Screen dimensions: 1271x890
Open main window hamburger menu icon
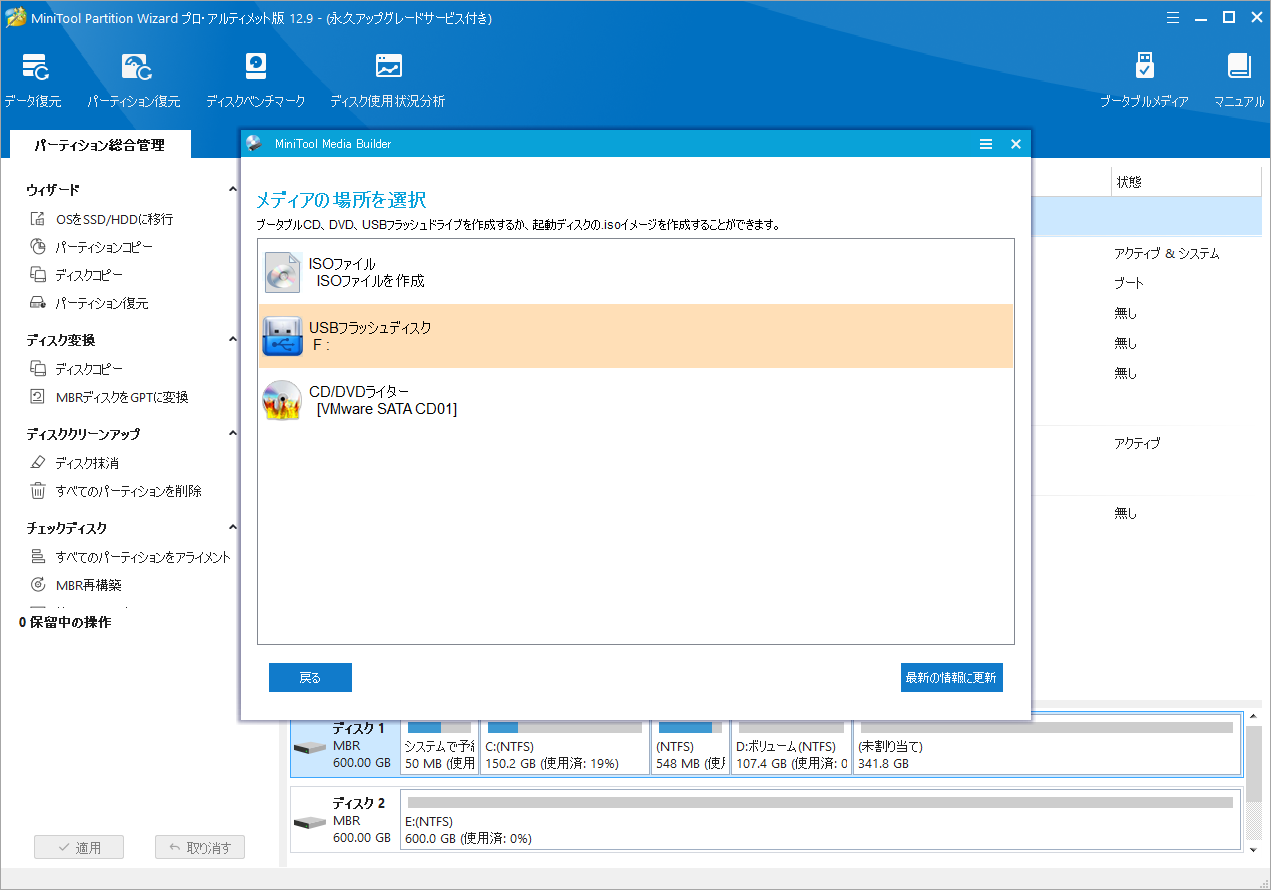pyautogui.click(x=1172, y=17)
